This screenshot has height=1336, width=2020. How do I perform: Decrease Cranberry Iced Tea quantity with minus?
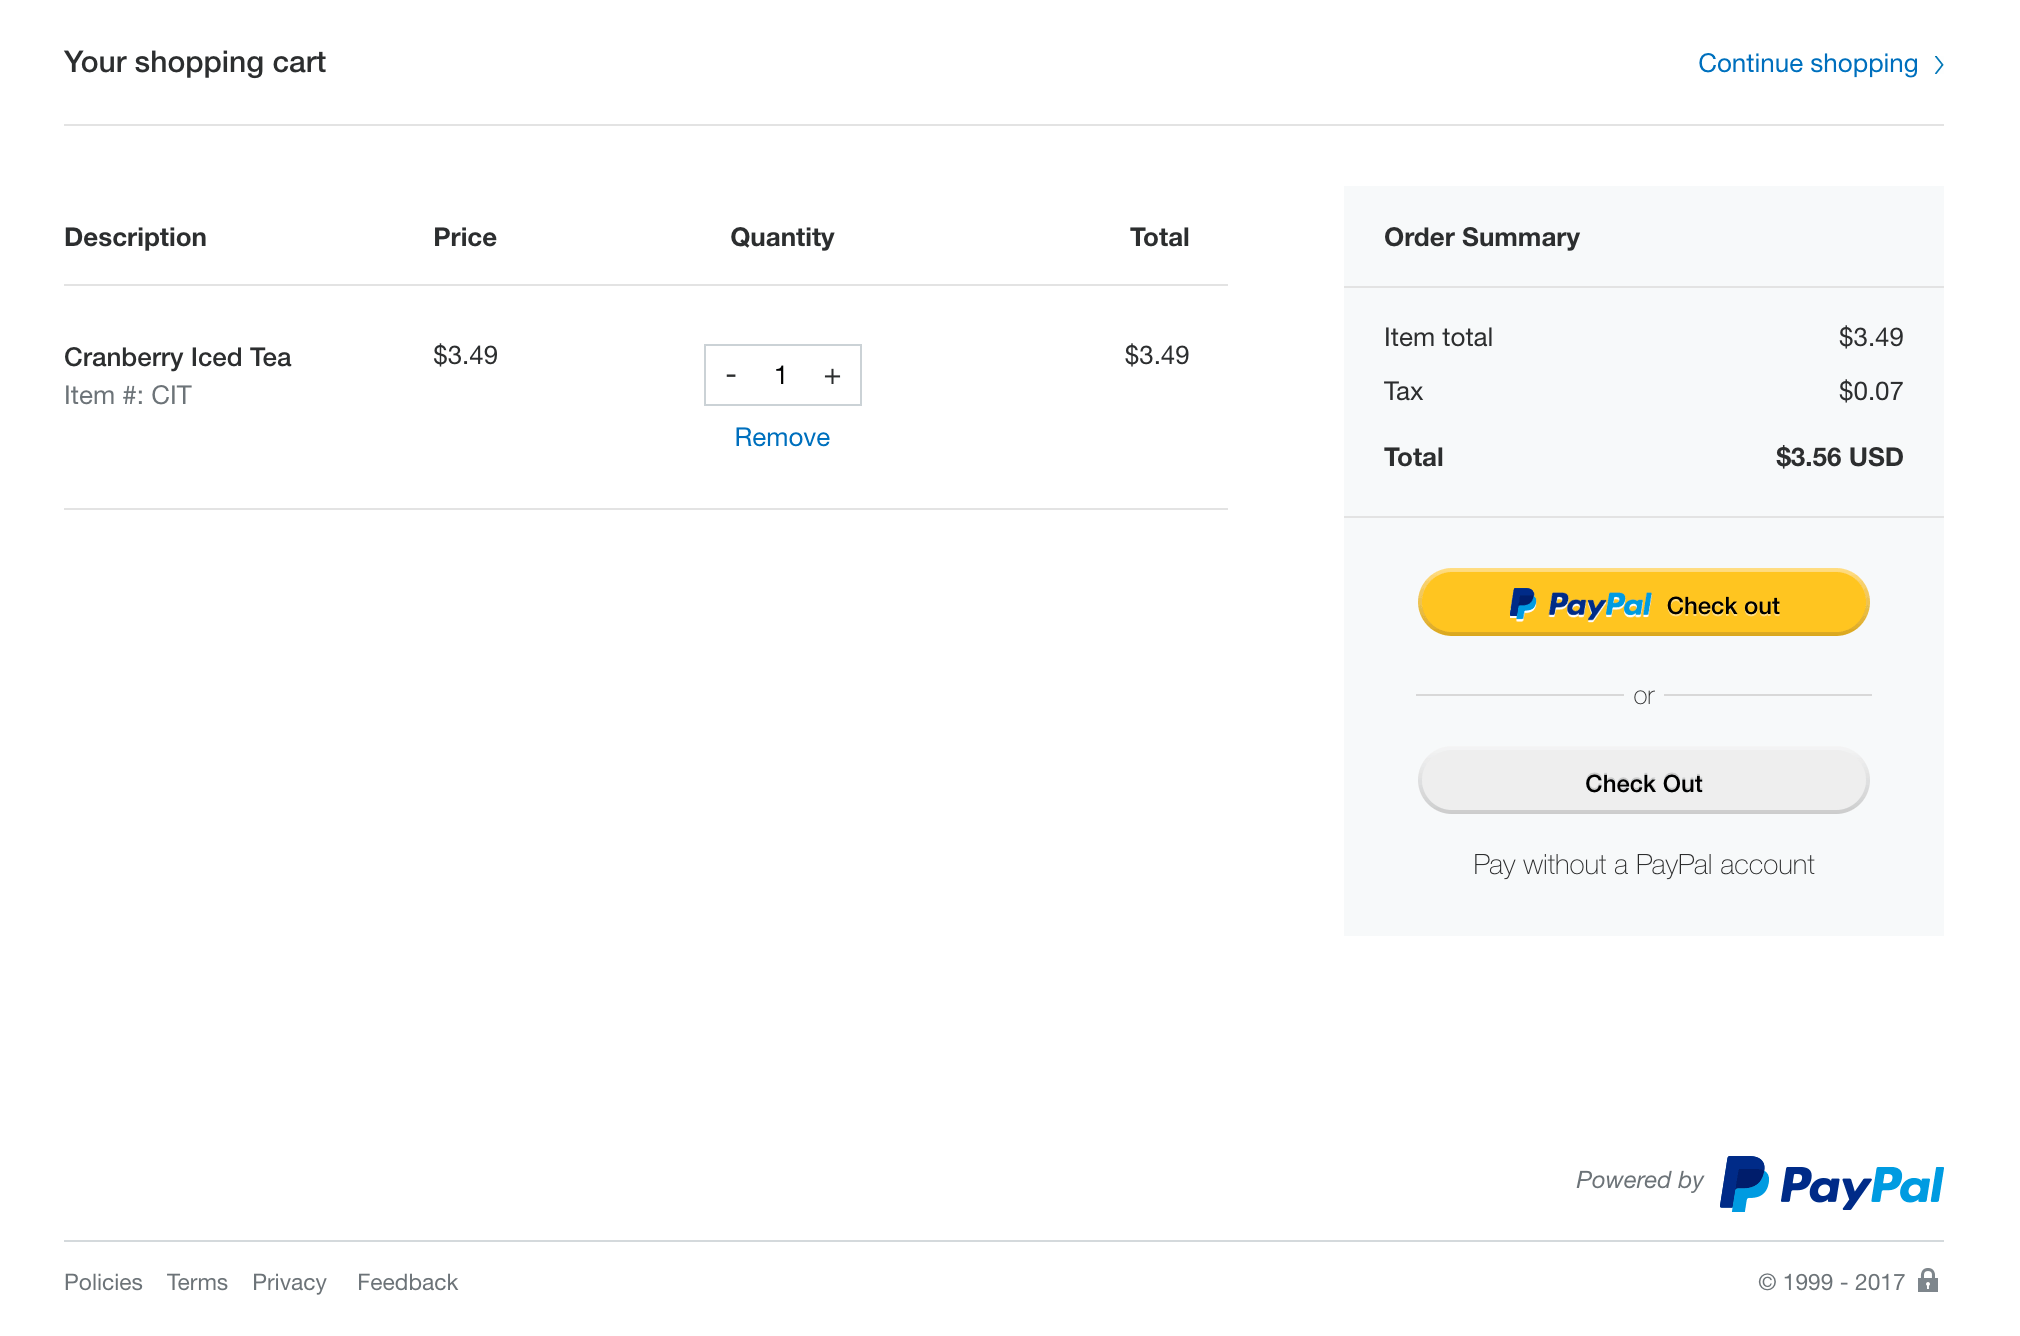click(x=731, y=376)
